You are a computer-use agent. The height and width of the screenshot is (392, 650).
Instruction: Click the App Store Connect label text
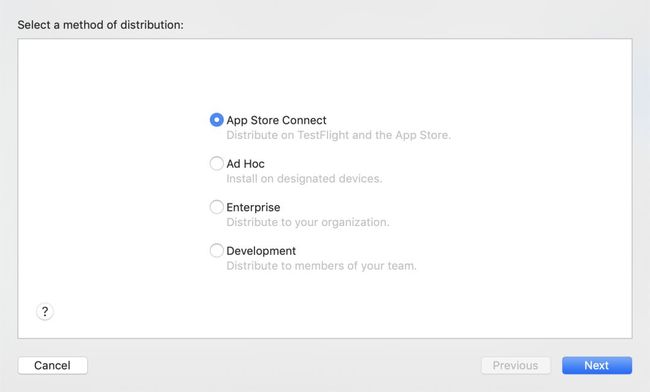point(276,120)
